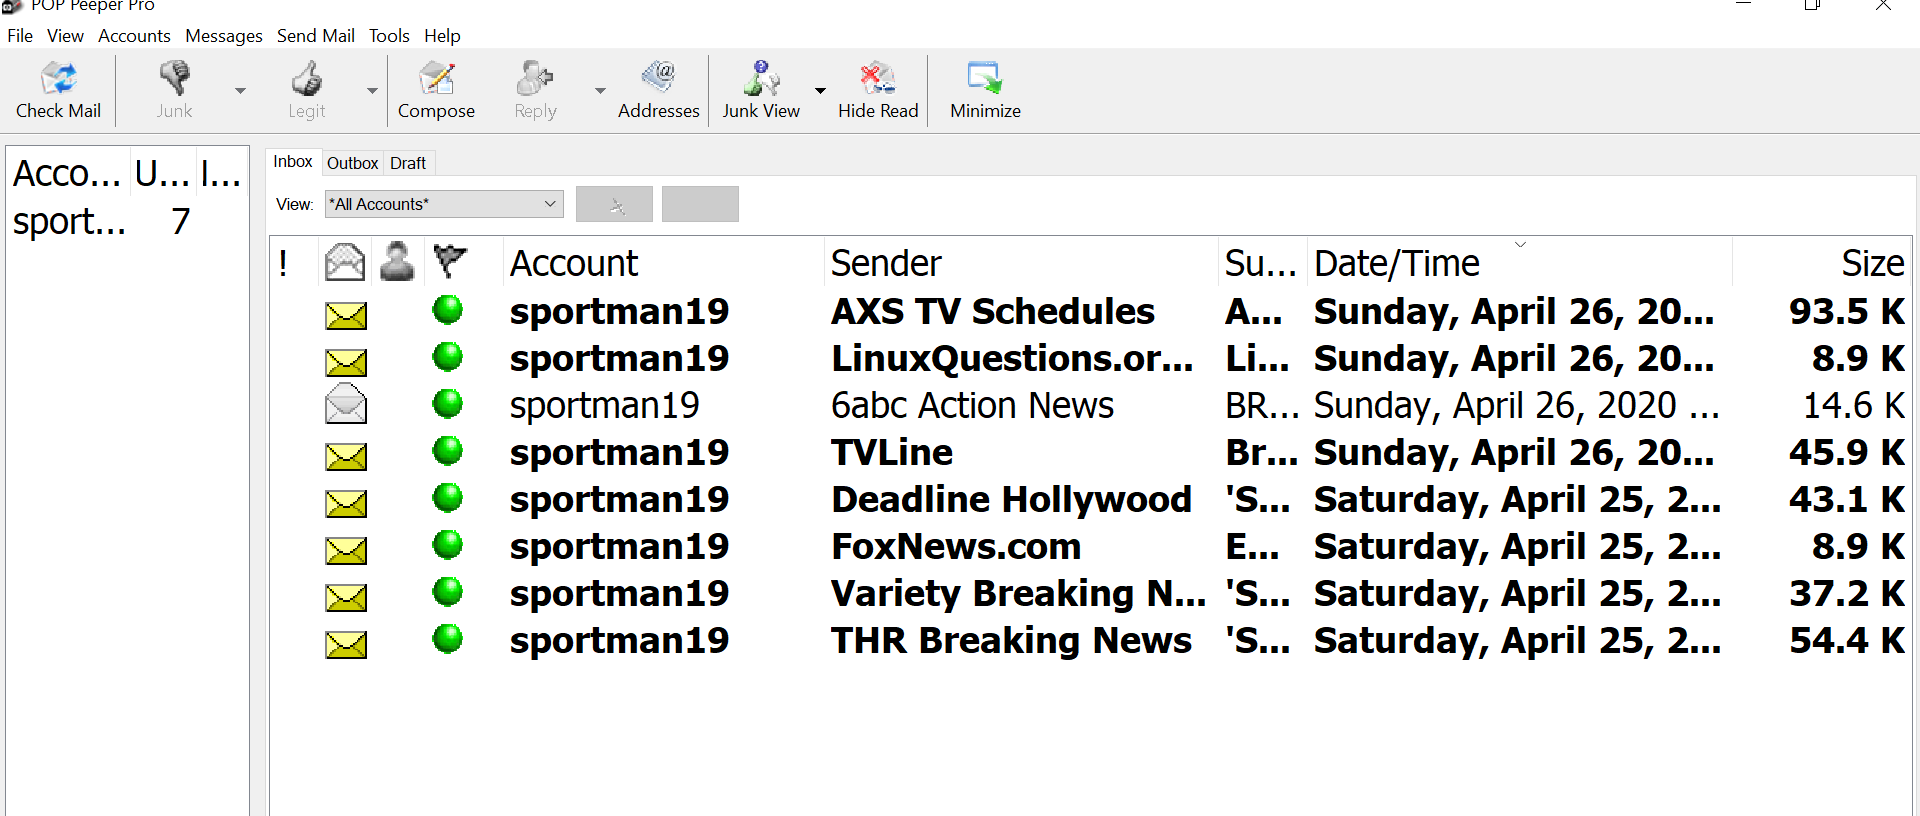Image resolution: width=1920 pixels, height=816 pixels.
Task: Select the TVLine message
Action: [1091, 453]
